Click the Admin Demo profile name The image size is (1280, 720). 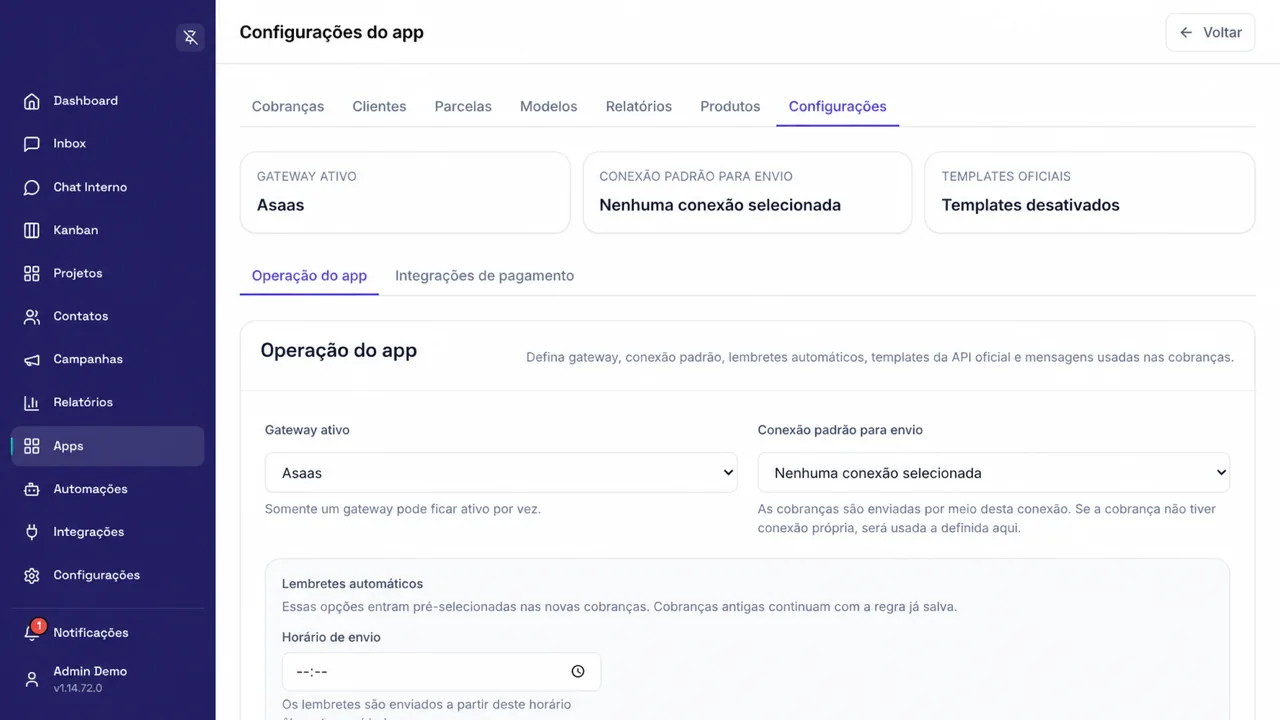90,671
